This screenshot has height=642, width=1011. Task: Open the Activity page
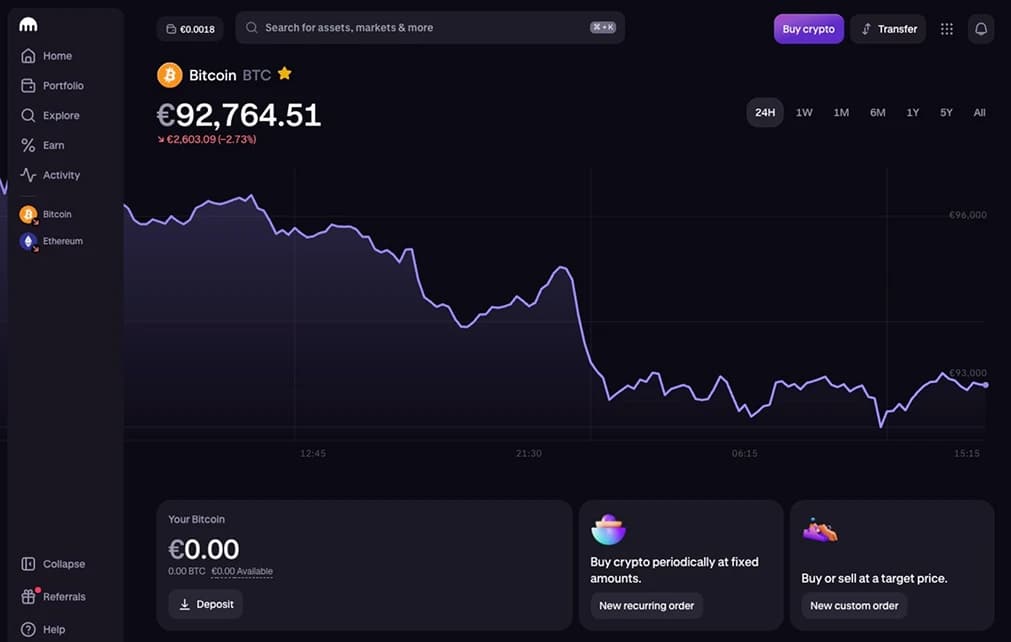point(50,175)
